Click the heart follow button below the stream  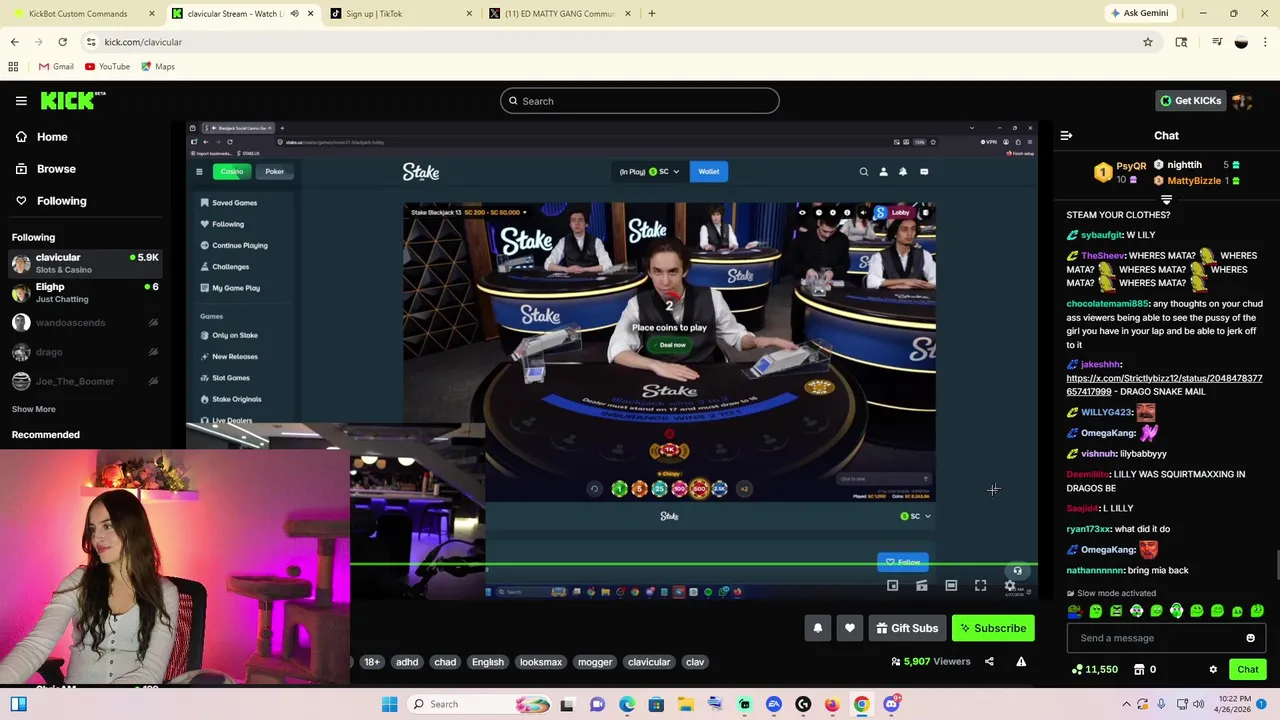849,628
